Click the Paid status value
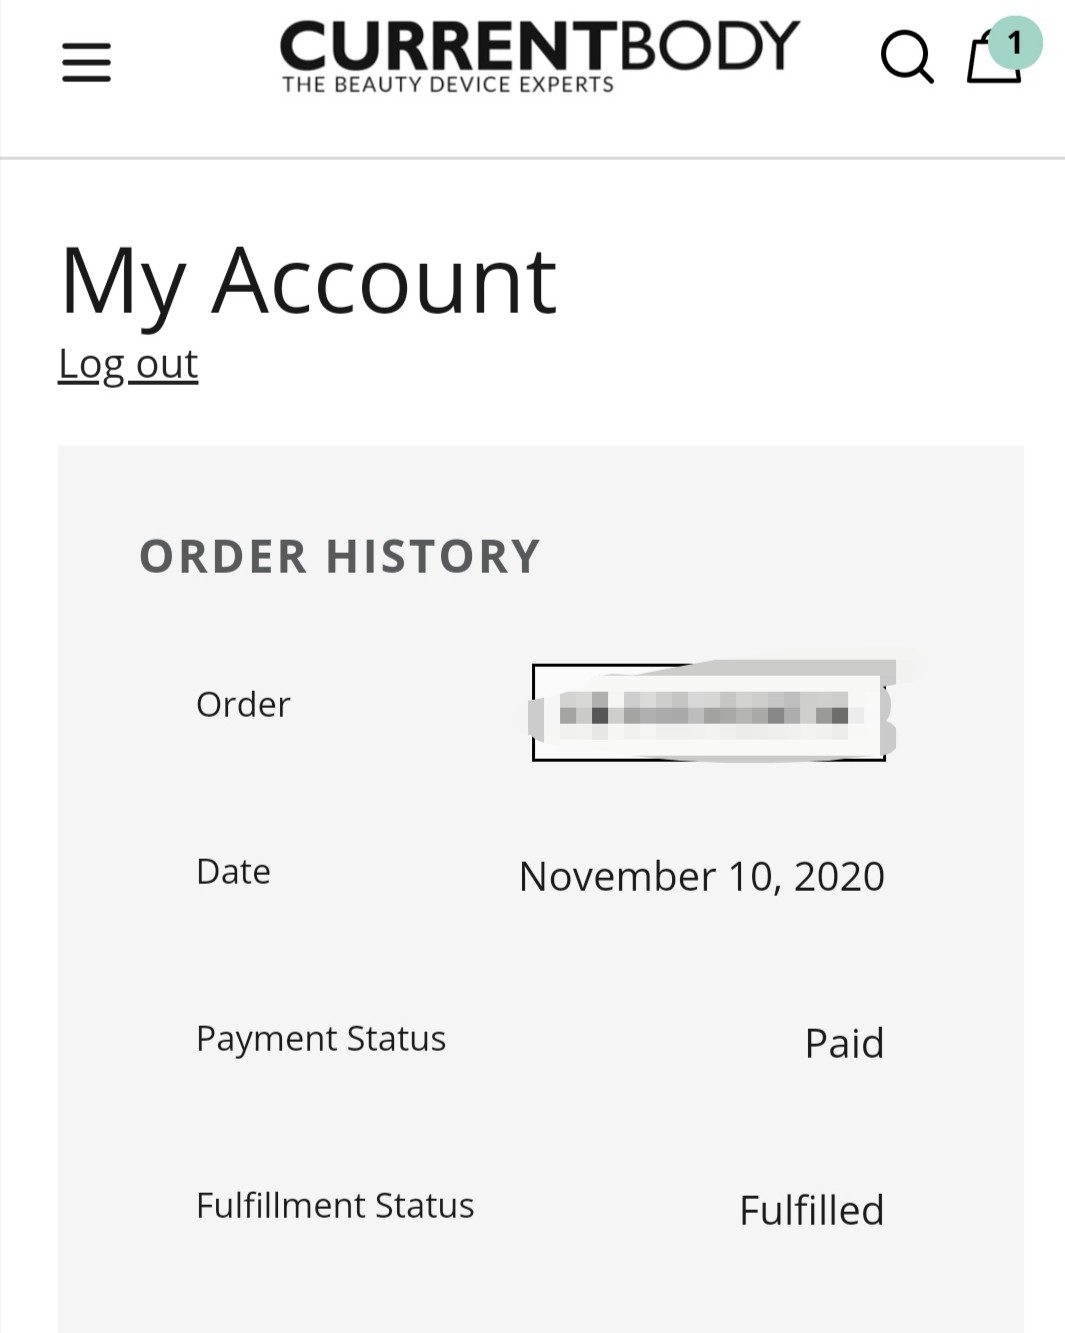The height and width of the screenshot is (1333, 1065). tap(844, 1044)
